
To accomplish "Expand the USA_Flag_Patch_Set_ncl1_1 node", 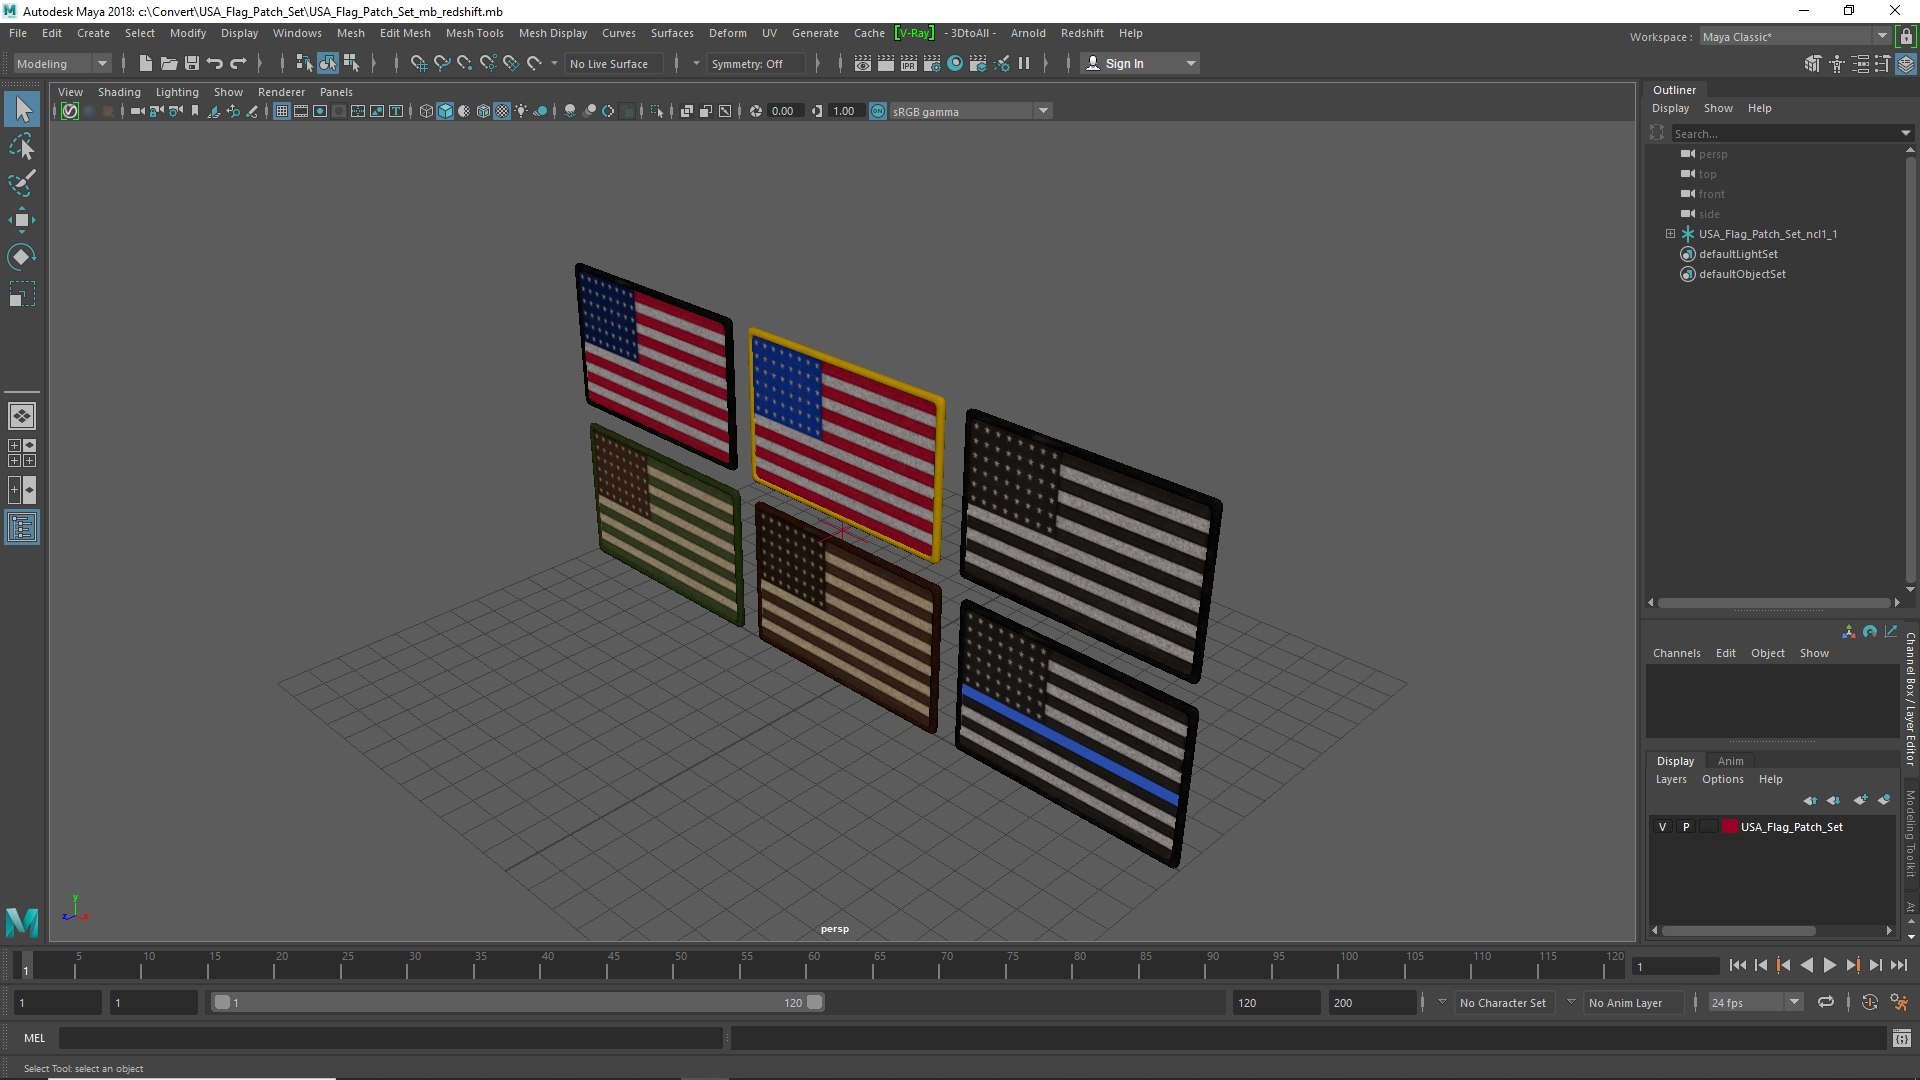I will [x=1670, y=234].
